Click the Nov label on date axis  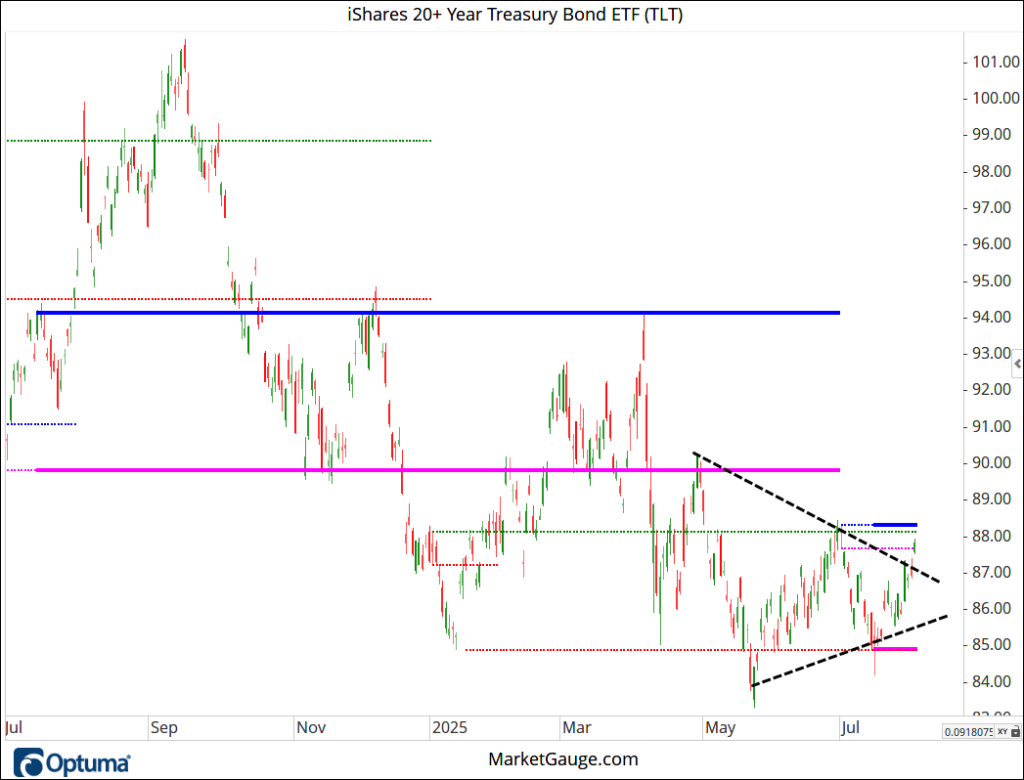pyautogui.click(x=310, y=727)
